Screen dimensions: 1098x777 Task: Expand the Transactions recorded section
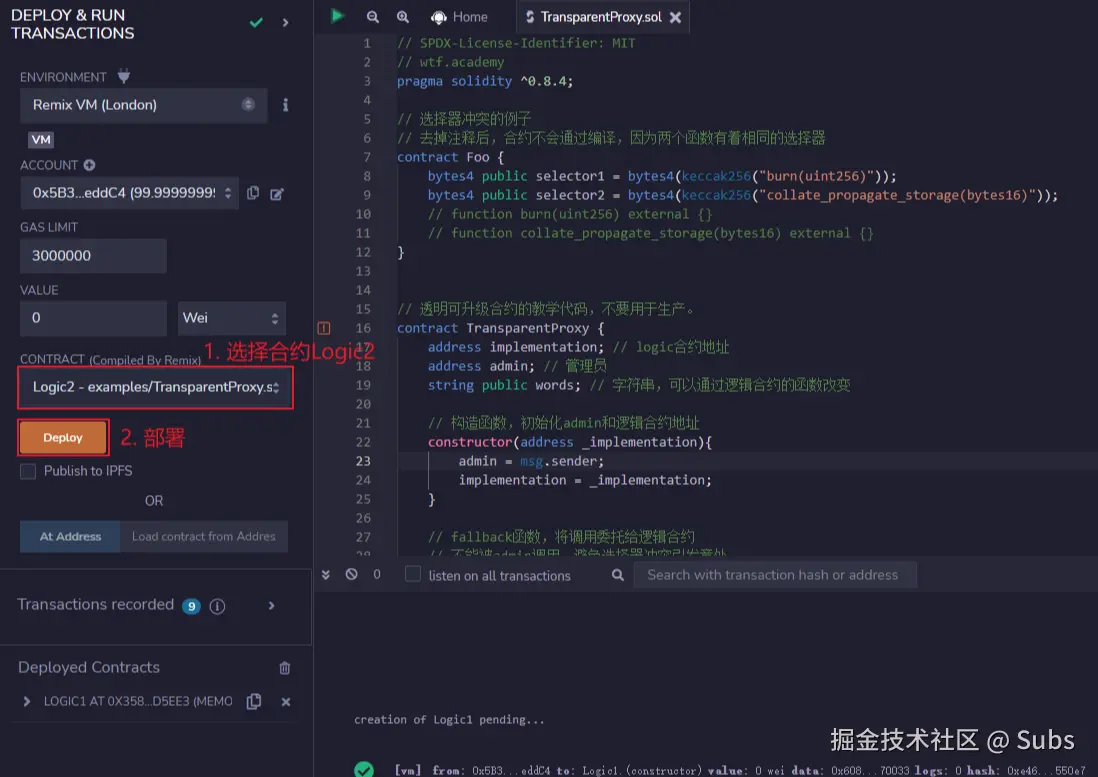click(x=272, y=606)
